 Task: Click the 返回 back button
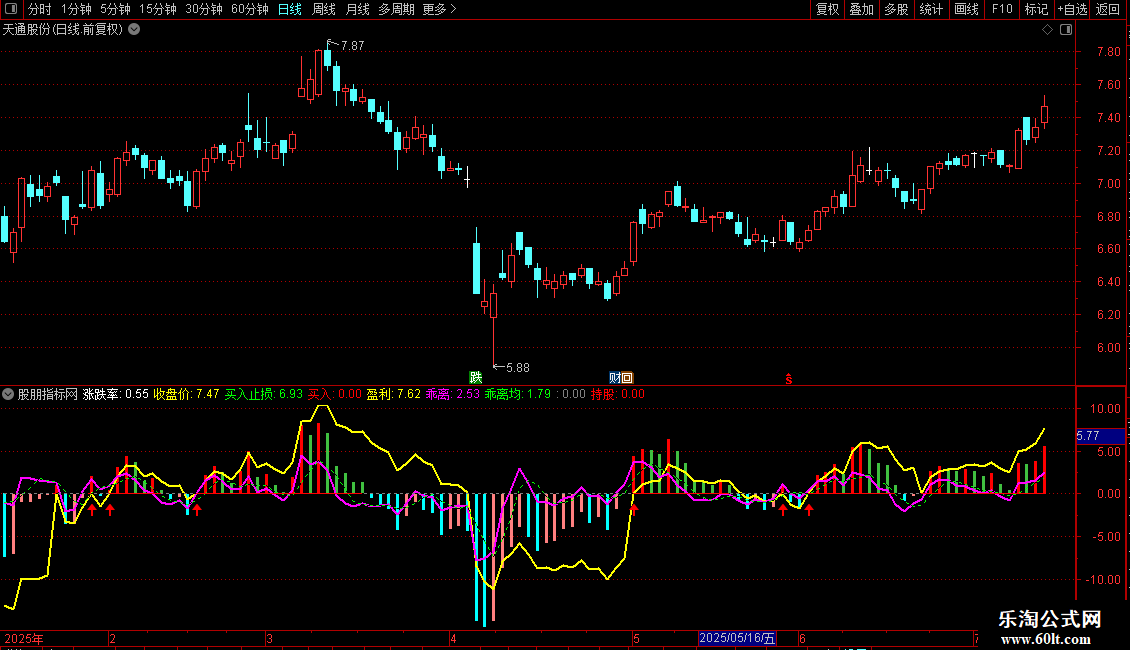coord(1108,9)
